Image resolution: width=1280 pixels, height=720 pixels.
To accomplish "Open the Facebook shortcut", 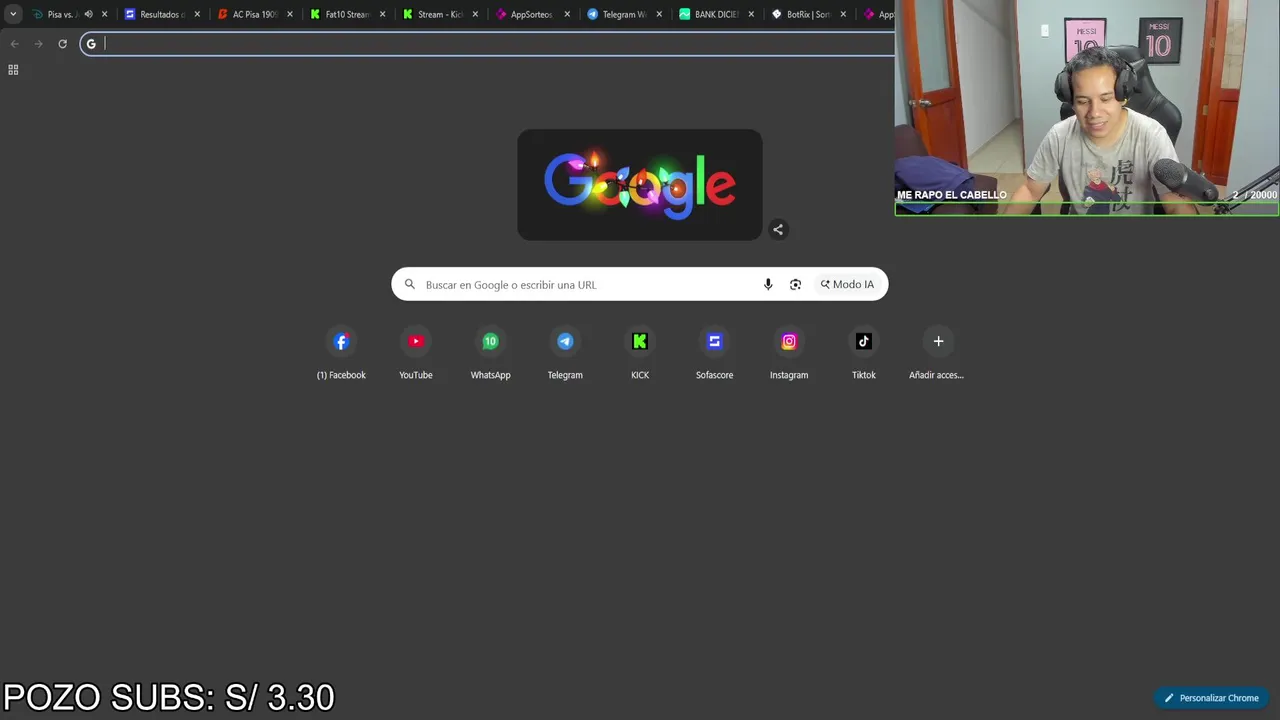I will tap(341, 354).
